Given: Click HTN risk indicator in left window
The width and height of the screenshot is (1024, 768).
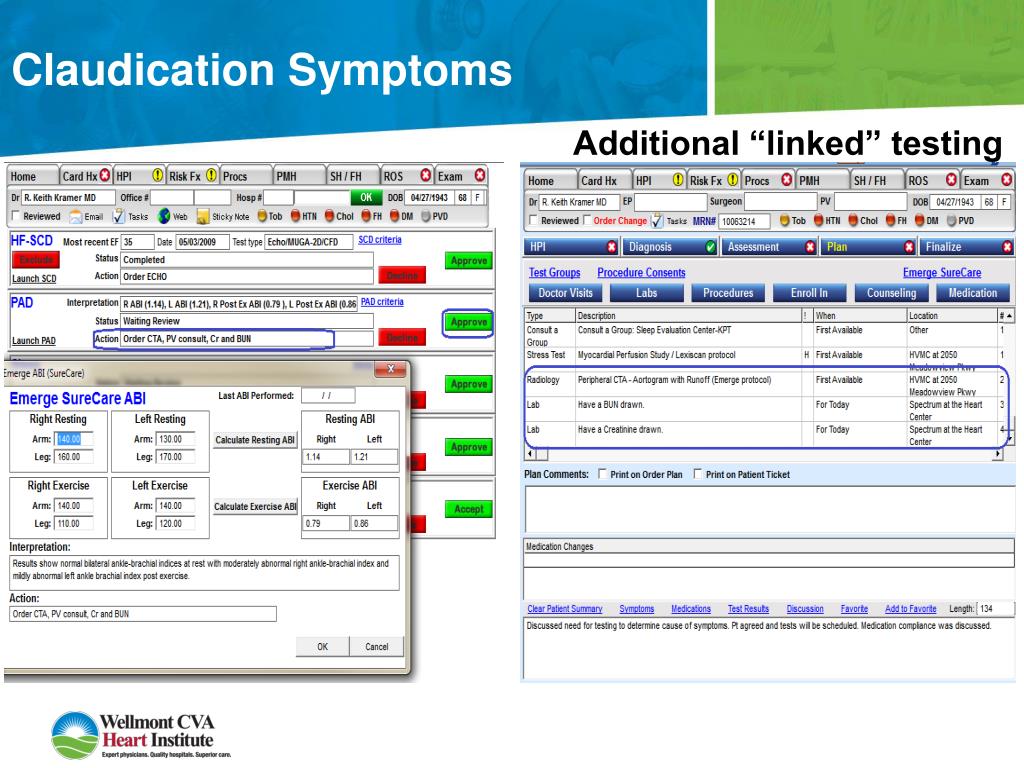Looking at the screenshot, I should [x=295, y=216].
